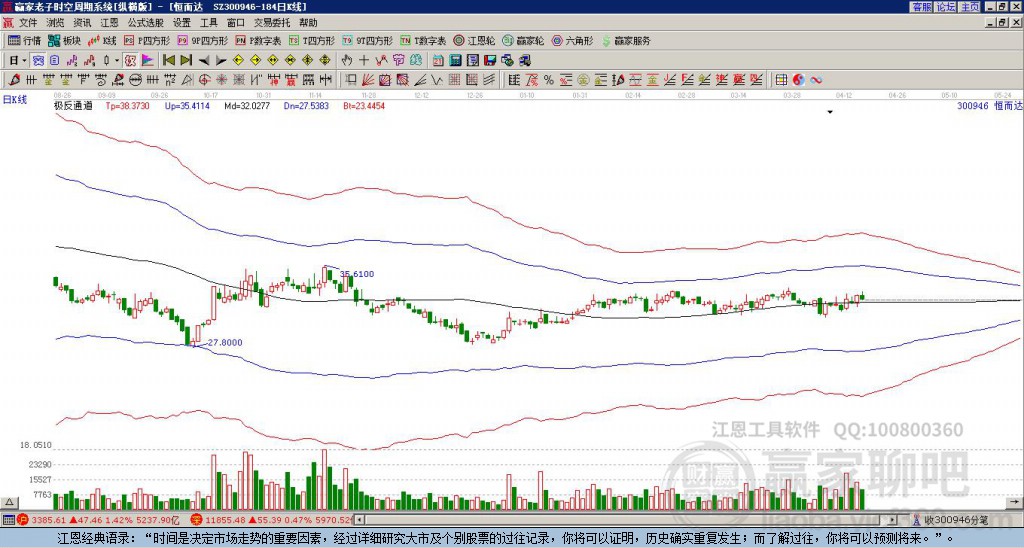Viewport: 1024px width, 548px height.
Task: Open the 六角形 hexagon tool
Action: [572, 40]
